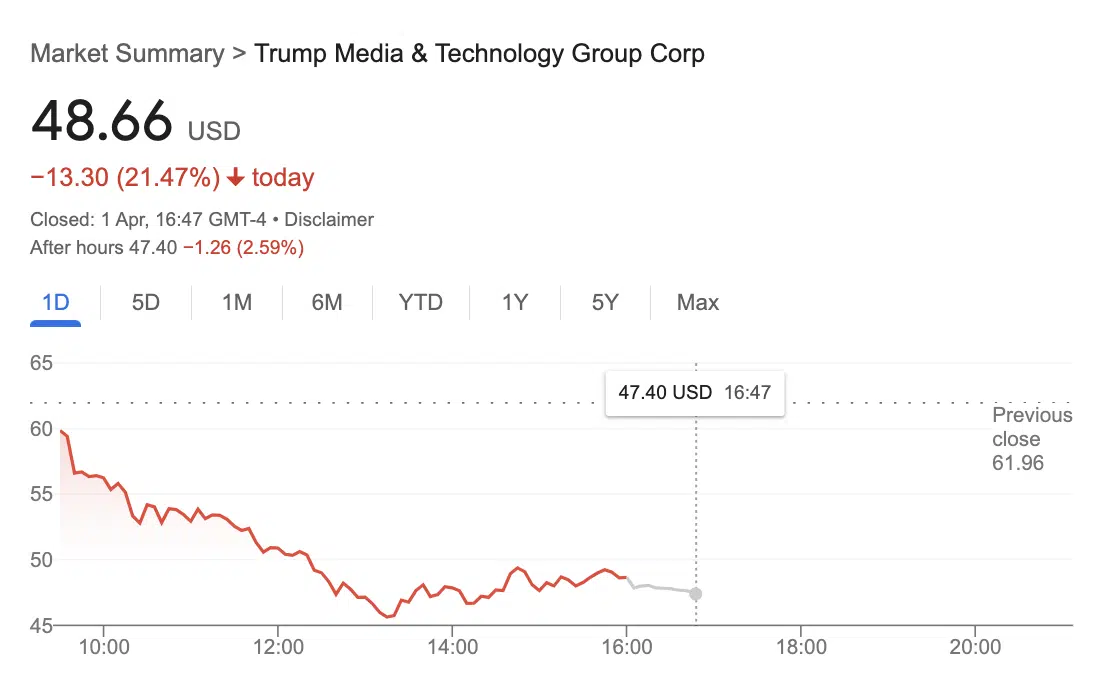1116x686 pixels.
Task: Switch to the 1Y time range
Action: (x=515, y=303)
